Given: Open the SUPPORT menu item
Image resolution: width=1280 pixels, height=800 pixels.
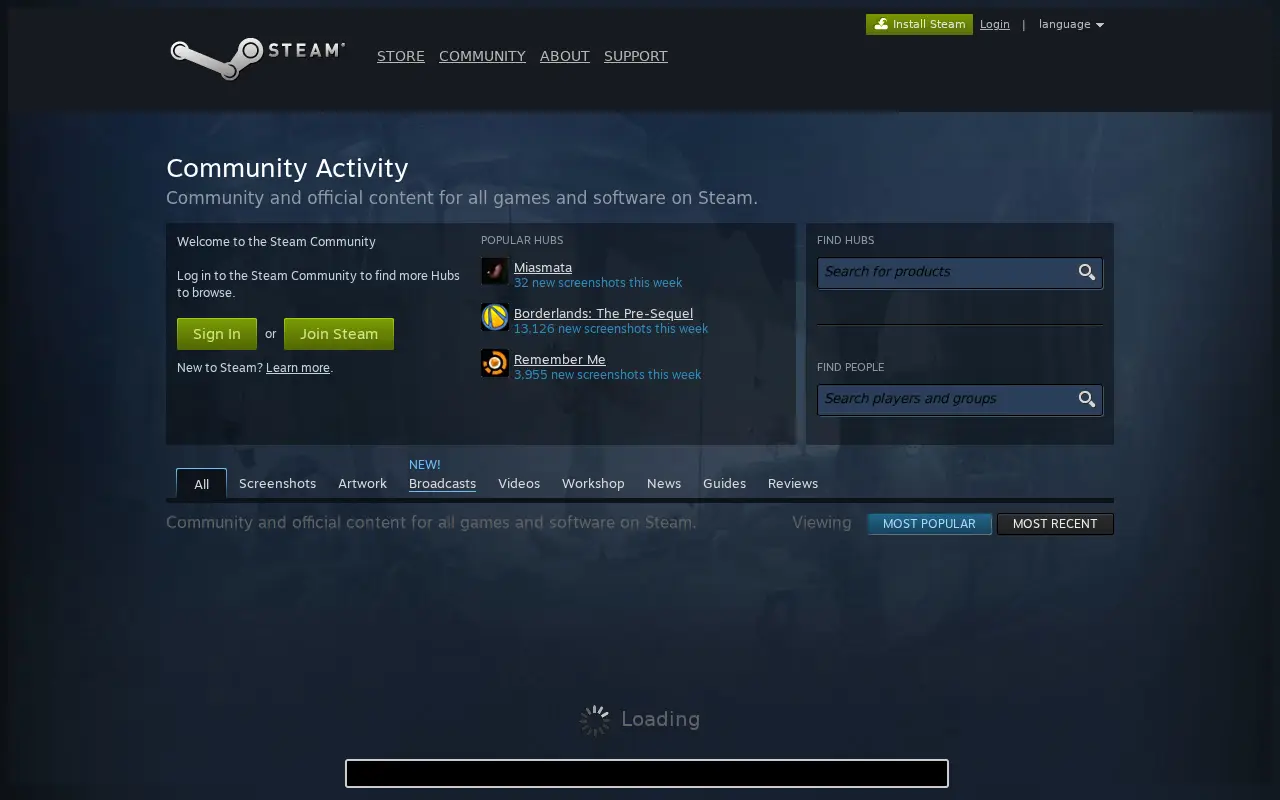Looking at the screenshot, I should click(636, 56).
